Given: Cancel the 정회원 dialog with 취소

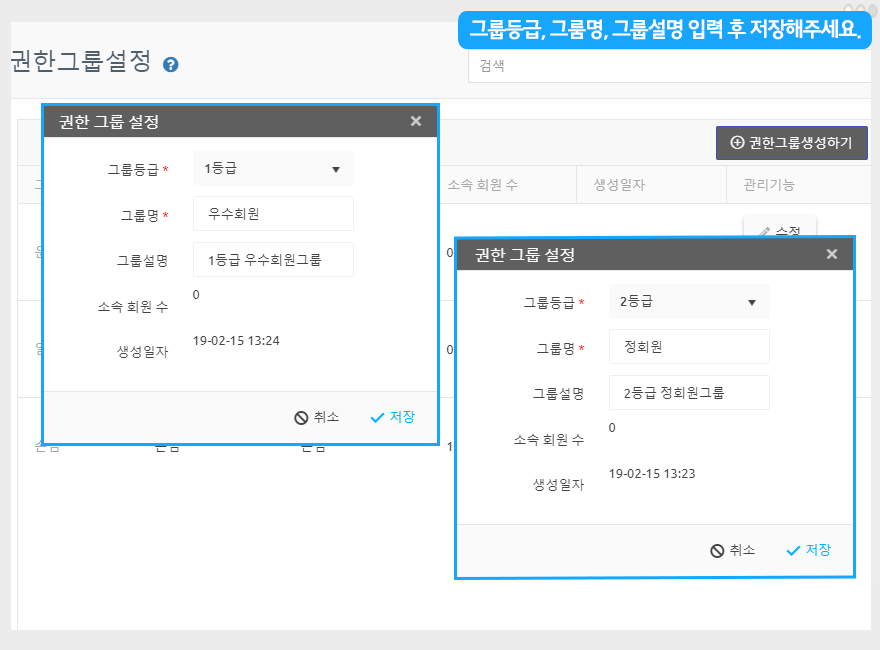Looking at the screenshot, I should 732,550.
